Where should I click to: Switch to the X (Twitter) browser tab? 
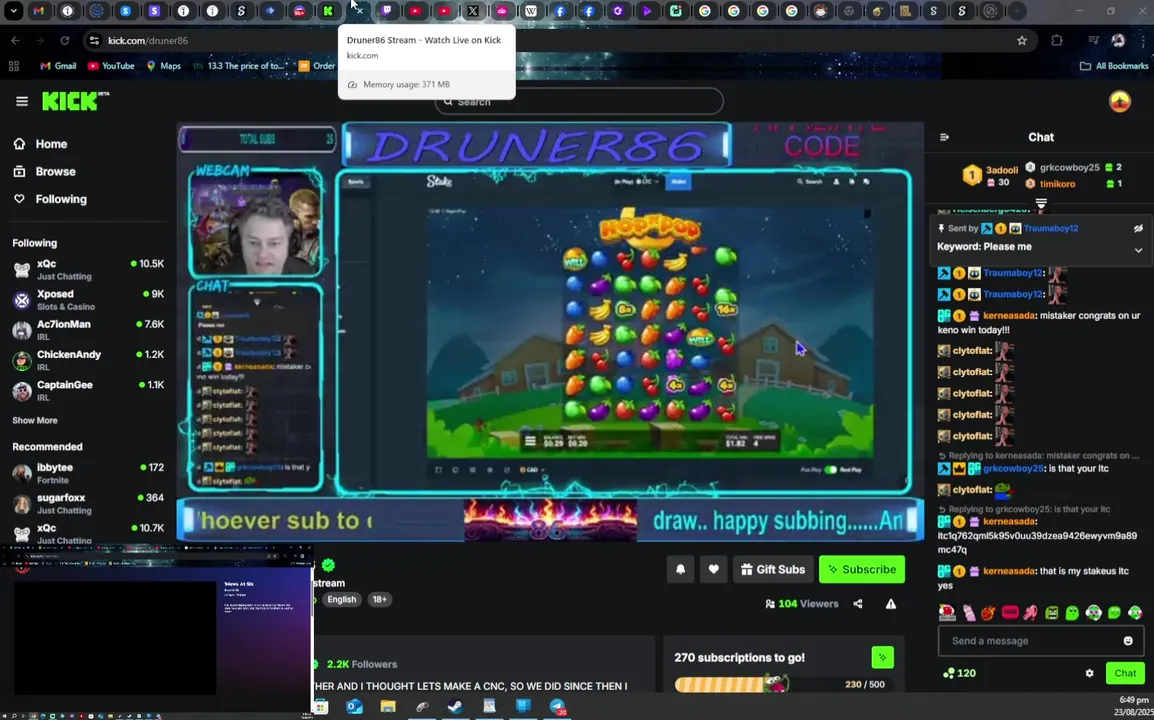pos(472,11)
